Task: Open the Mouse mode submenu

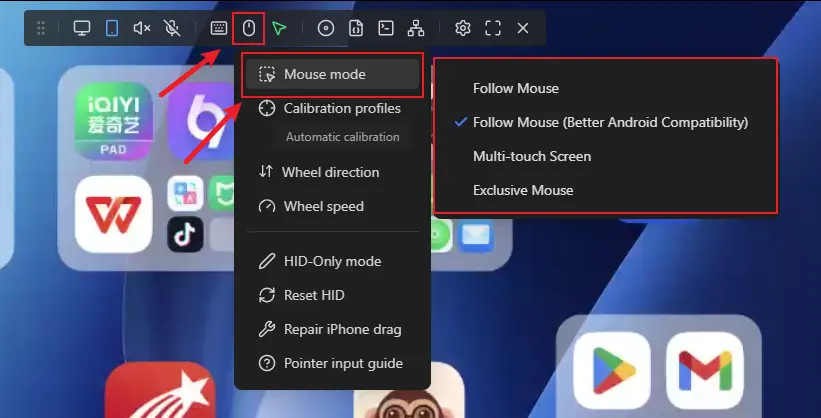Action: click(x=332, y=74)
